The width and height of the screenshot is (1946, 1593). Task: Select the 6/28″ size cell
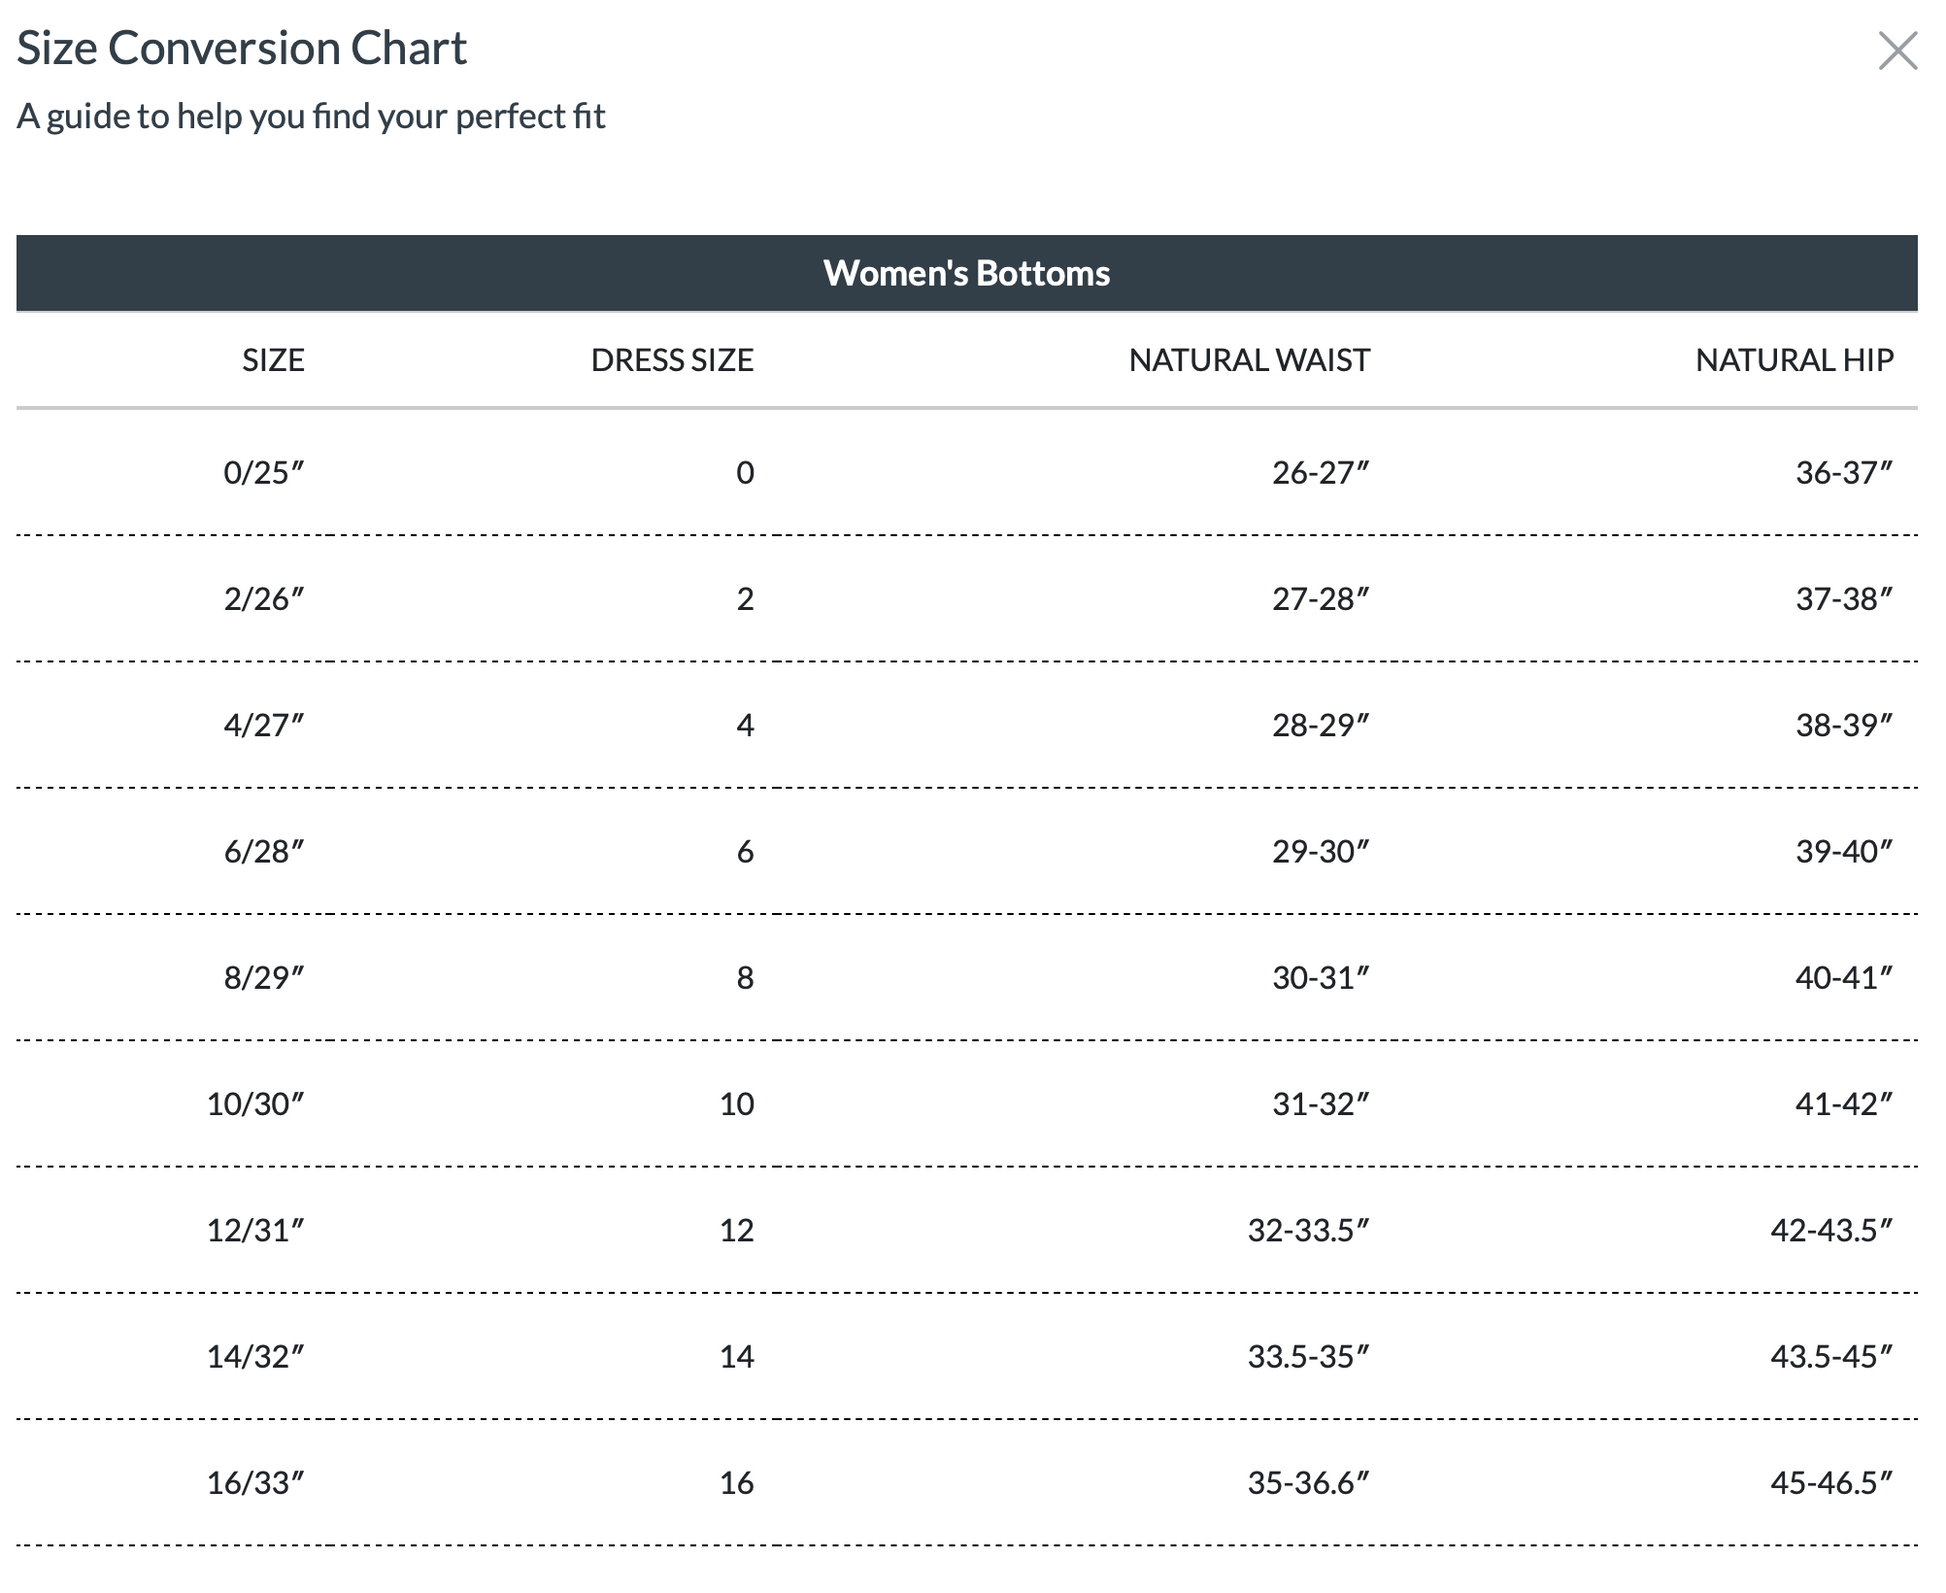click(x=263, y=851)
